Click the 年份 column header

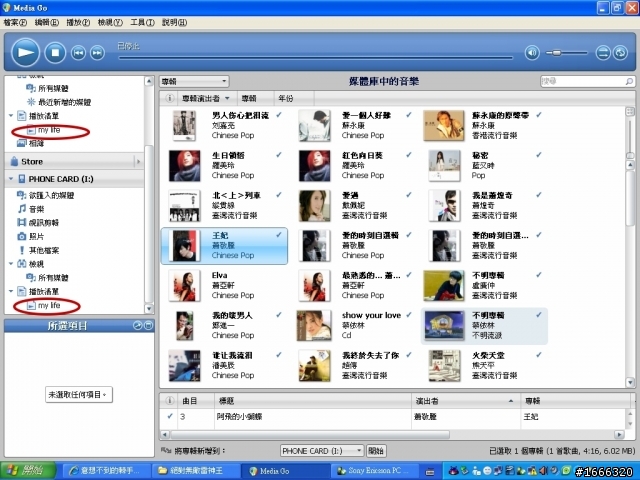[x=294, y=98]
